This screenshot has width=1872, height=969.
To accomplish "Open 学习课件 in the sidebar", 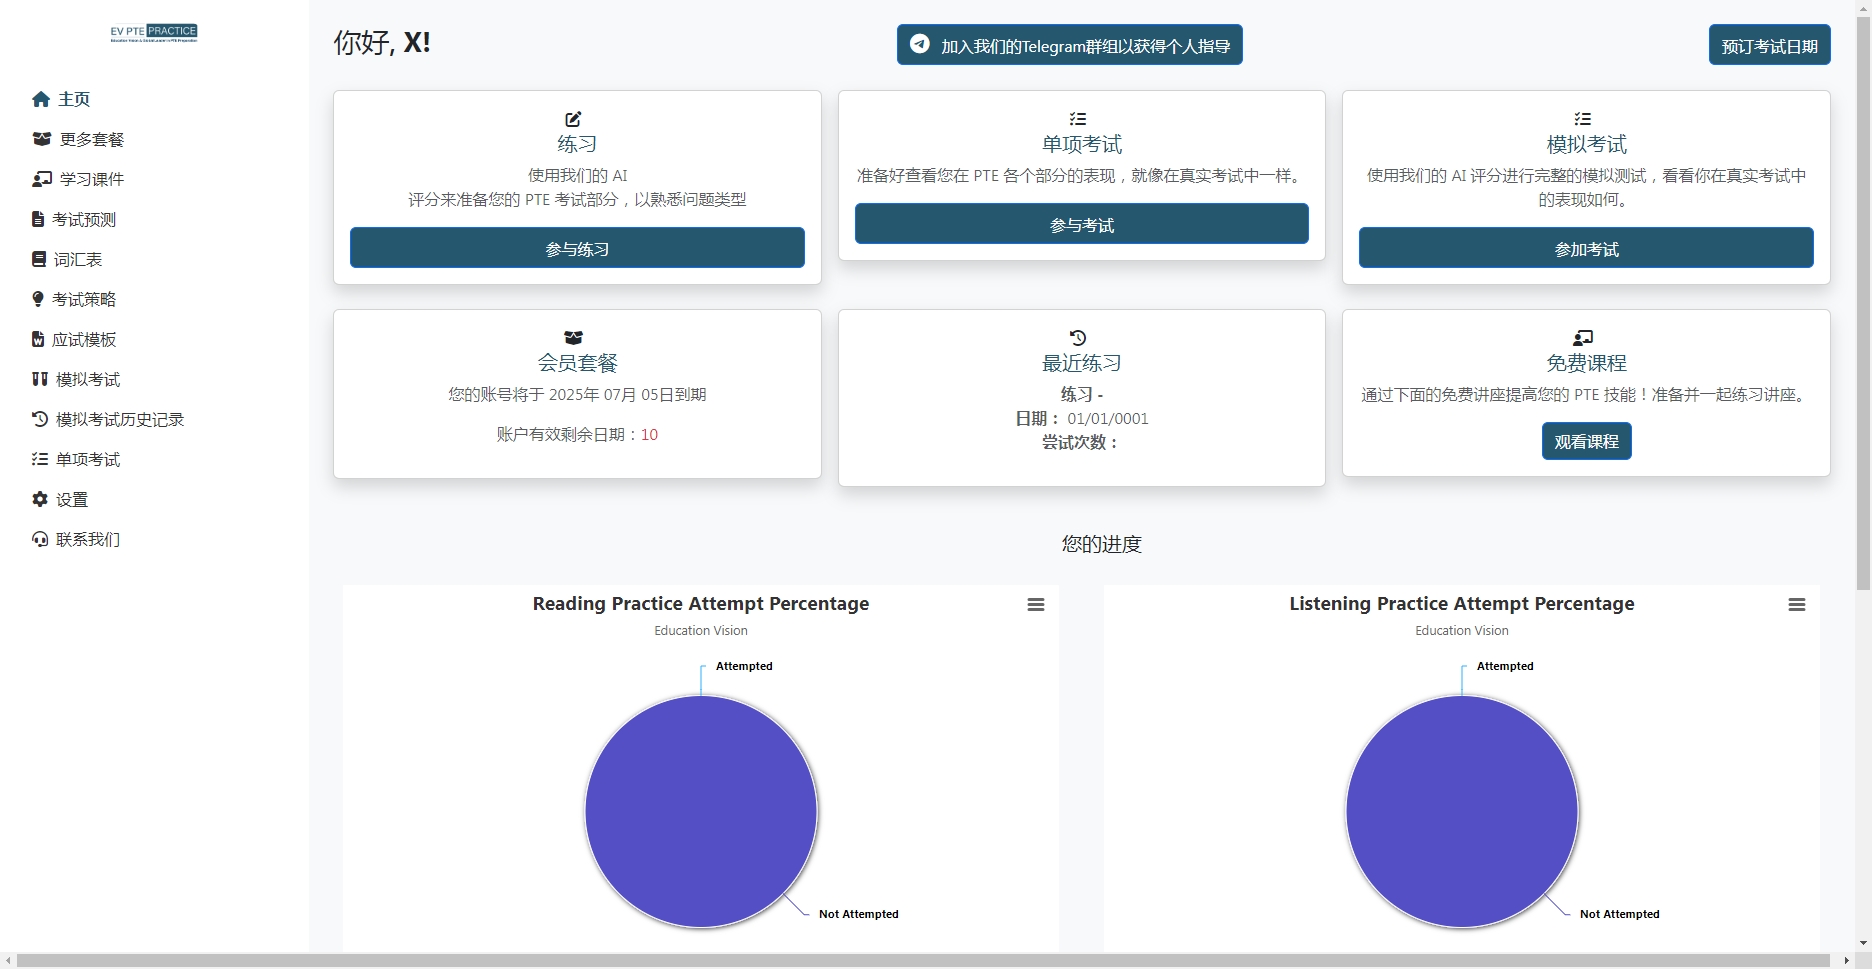I will [x=91, y=179].
